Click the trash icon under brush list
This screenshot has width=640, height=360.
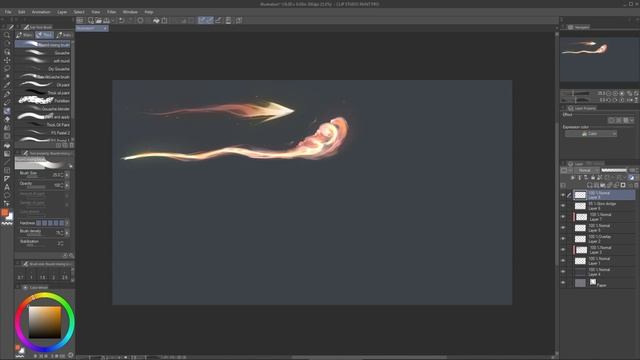72,145
